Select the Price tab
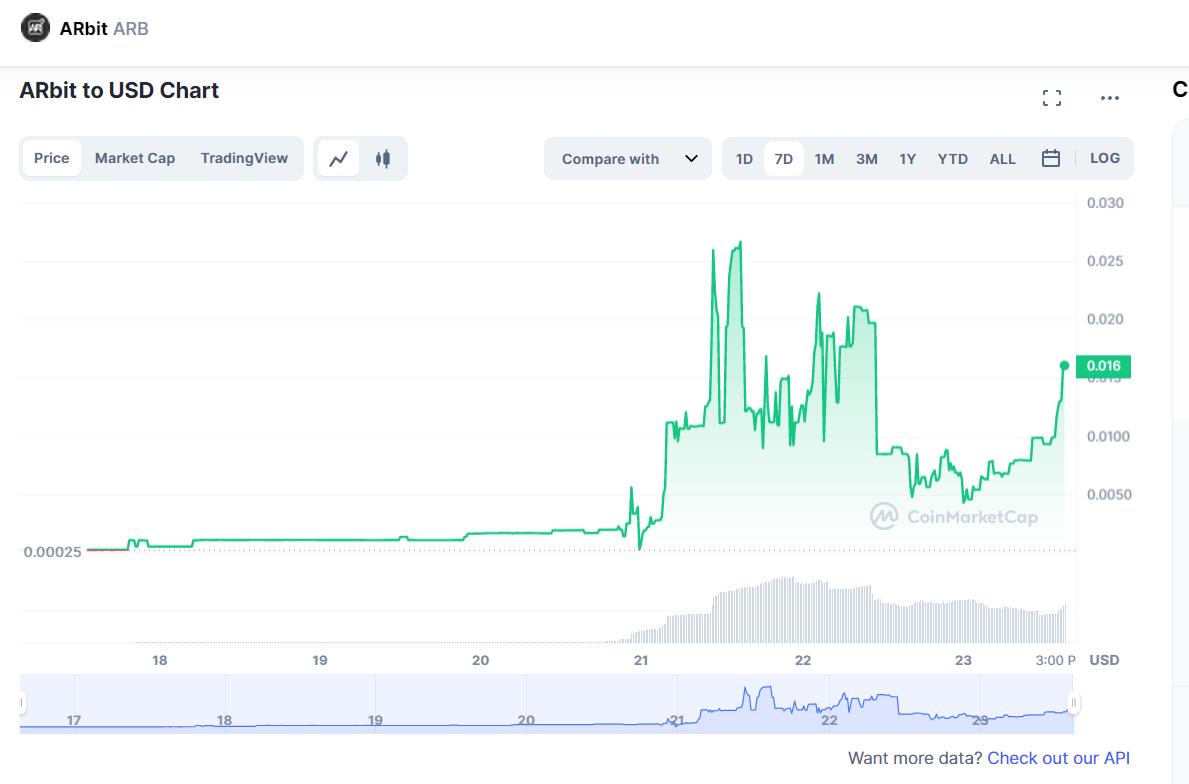This screenshot has width=1189, height=784. point(52,158)
